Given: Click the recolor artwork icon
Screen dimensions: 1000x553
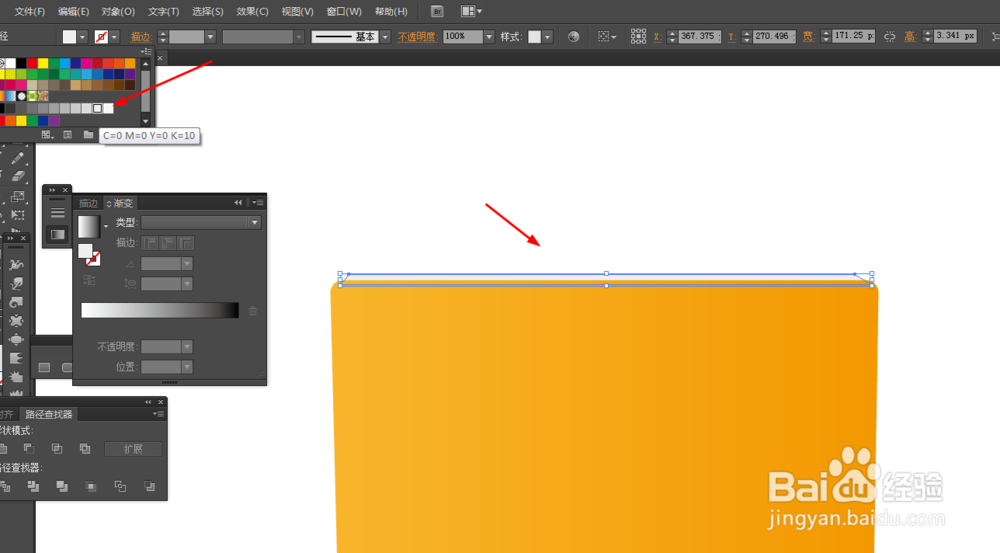Looking at the screenshot, I should [573, 36].
